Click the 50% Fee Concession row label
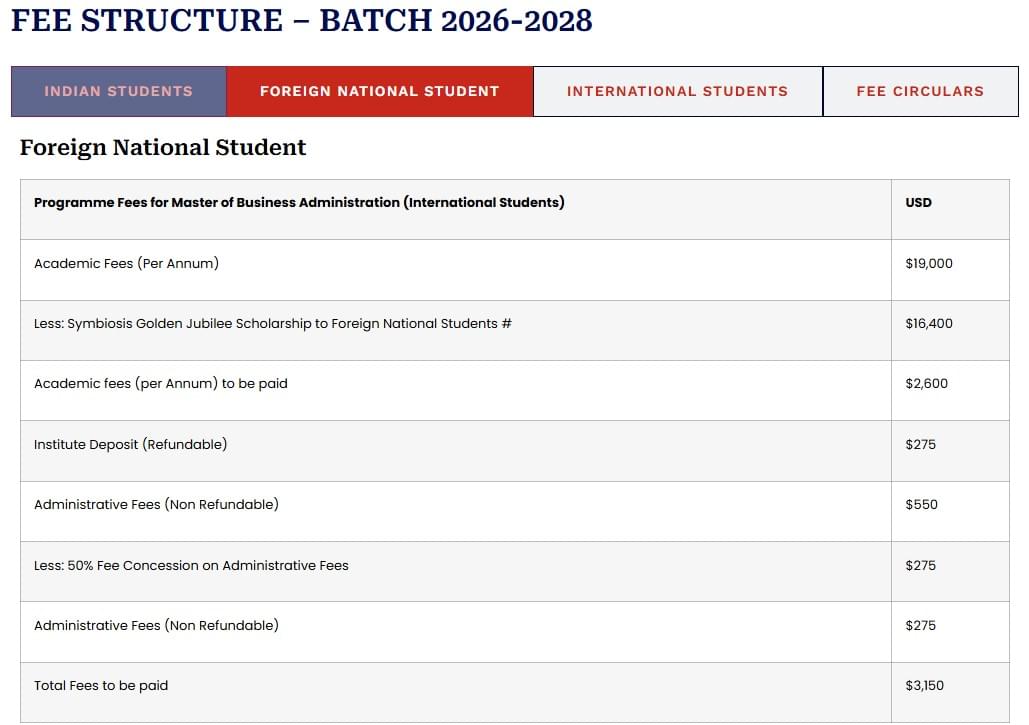This screenshot has width=1029, height=725. (x=191, y=566)
